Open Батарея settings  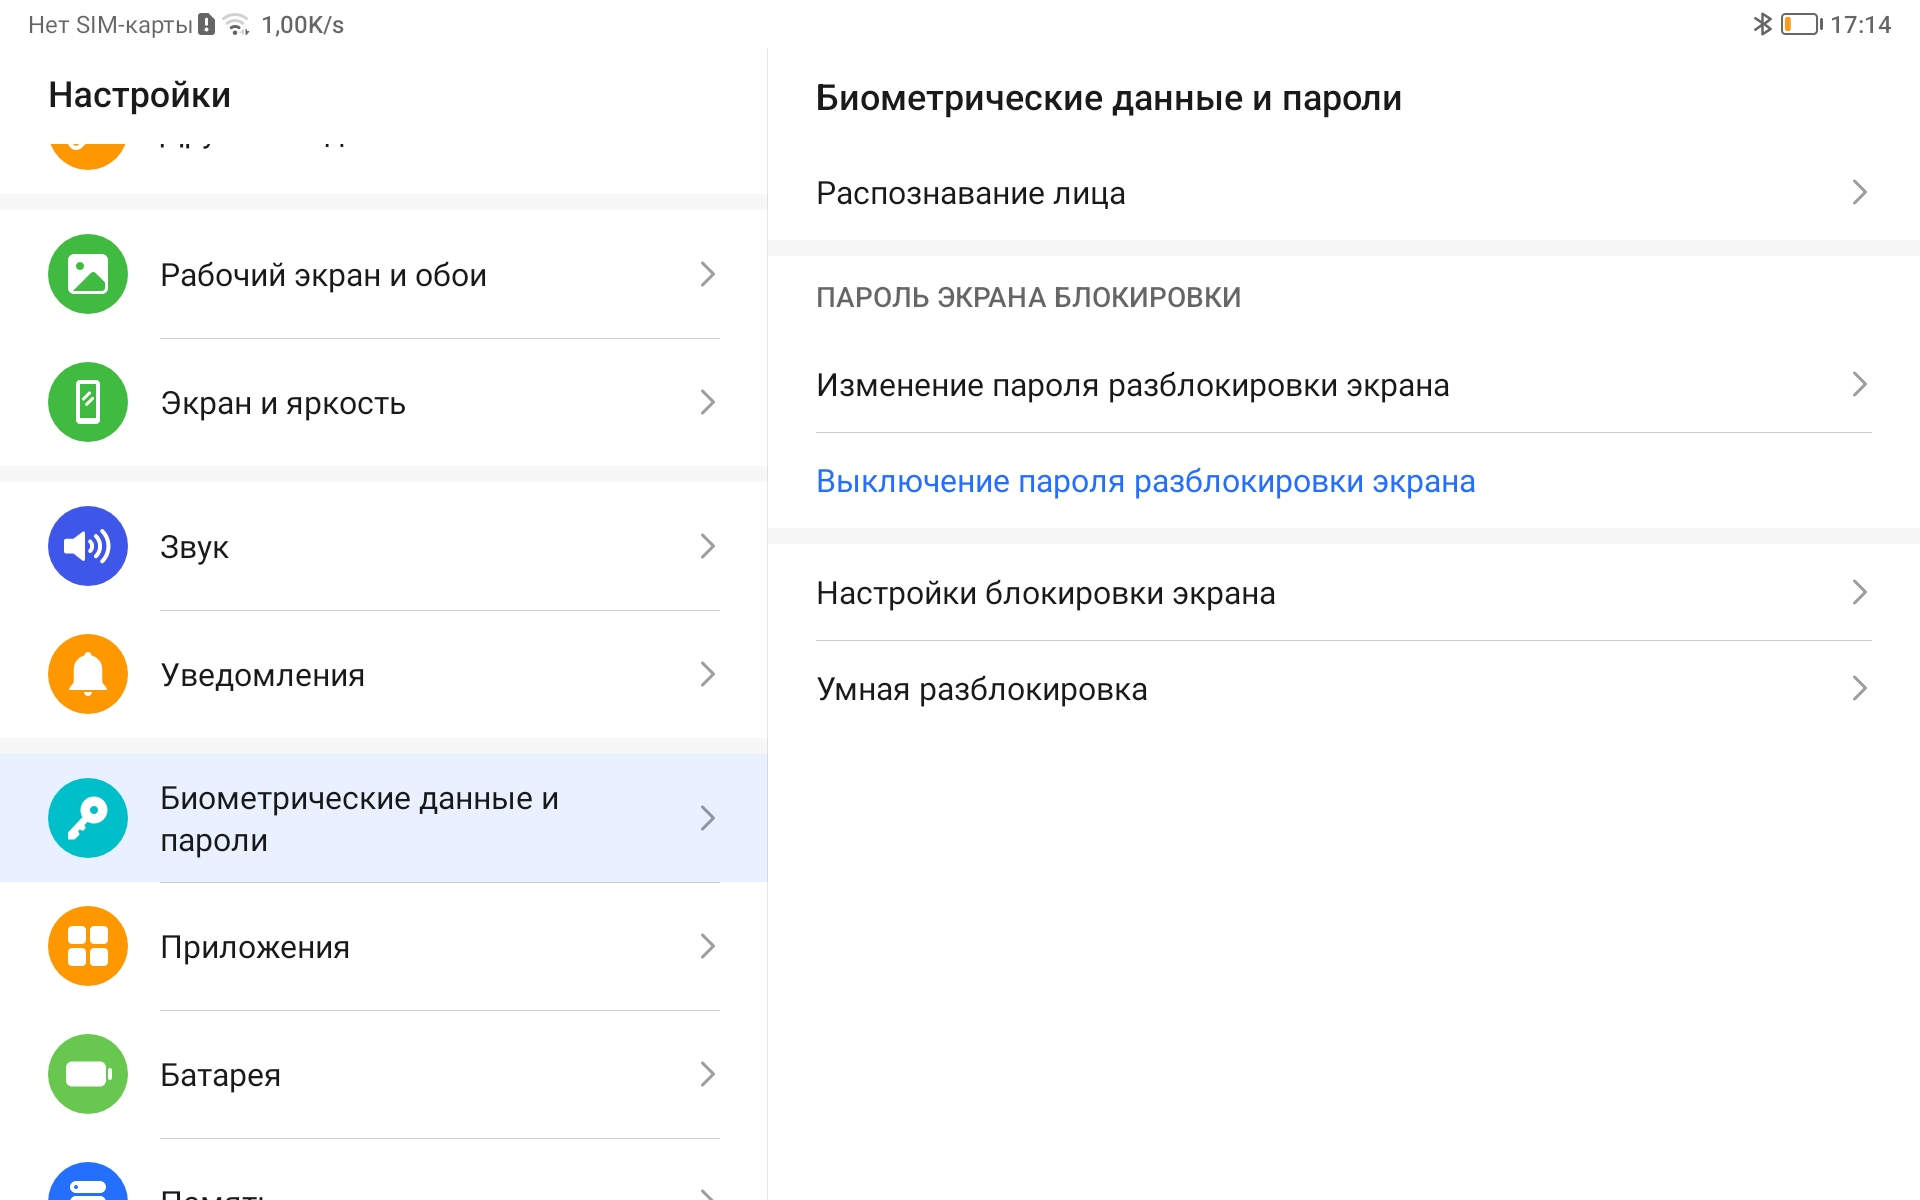click(384, 1074)
